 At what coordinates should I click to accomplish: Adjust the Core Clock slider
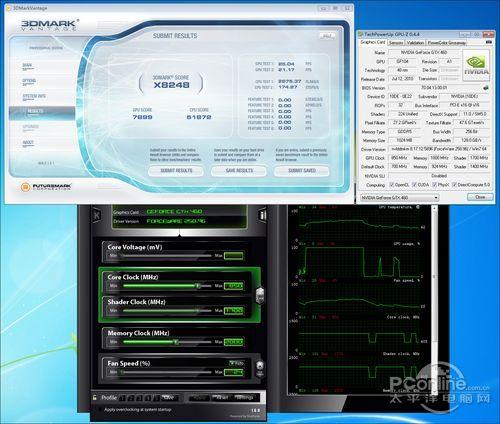click(x=166, y=286)
